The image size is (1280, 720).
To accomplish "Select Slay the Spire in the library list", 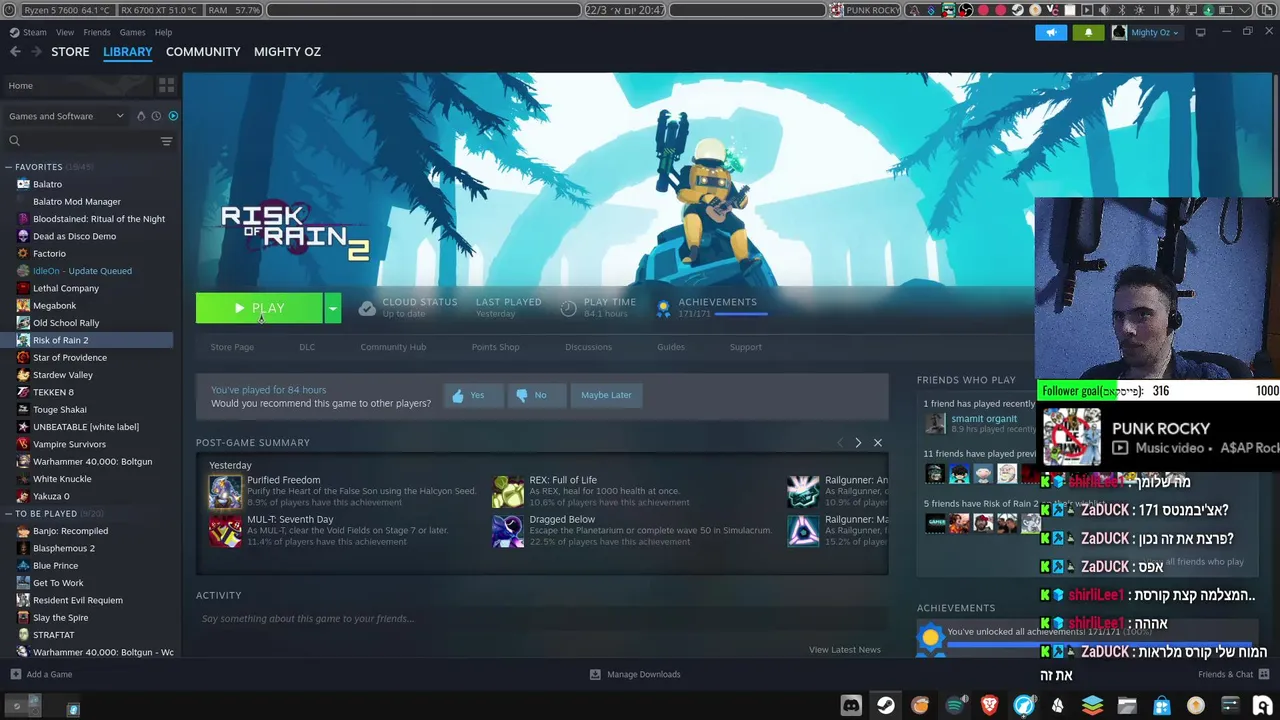I will (x=60, y=617).
